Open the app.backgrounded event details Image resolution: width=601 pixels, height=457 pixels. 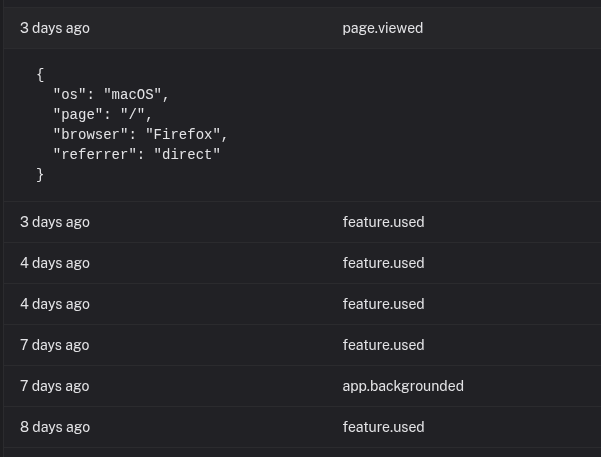coord(402,386)
